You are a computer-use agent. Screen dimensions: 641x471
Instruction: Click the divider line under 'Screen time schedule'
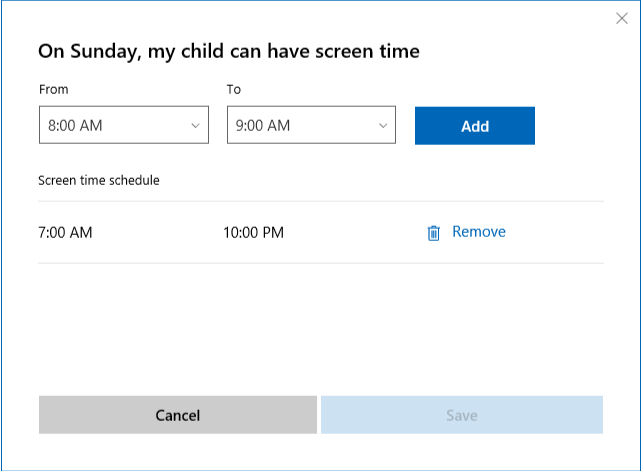coord(320,201)
